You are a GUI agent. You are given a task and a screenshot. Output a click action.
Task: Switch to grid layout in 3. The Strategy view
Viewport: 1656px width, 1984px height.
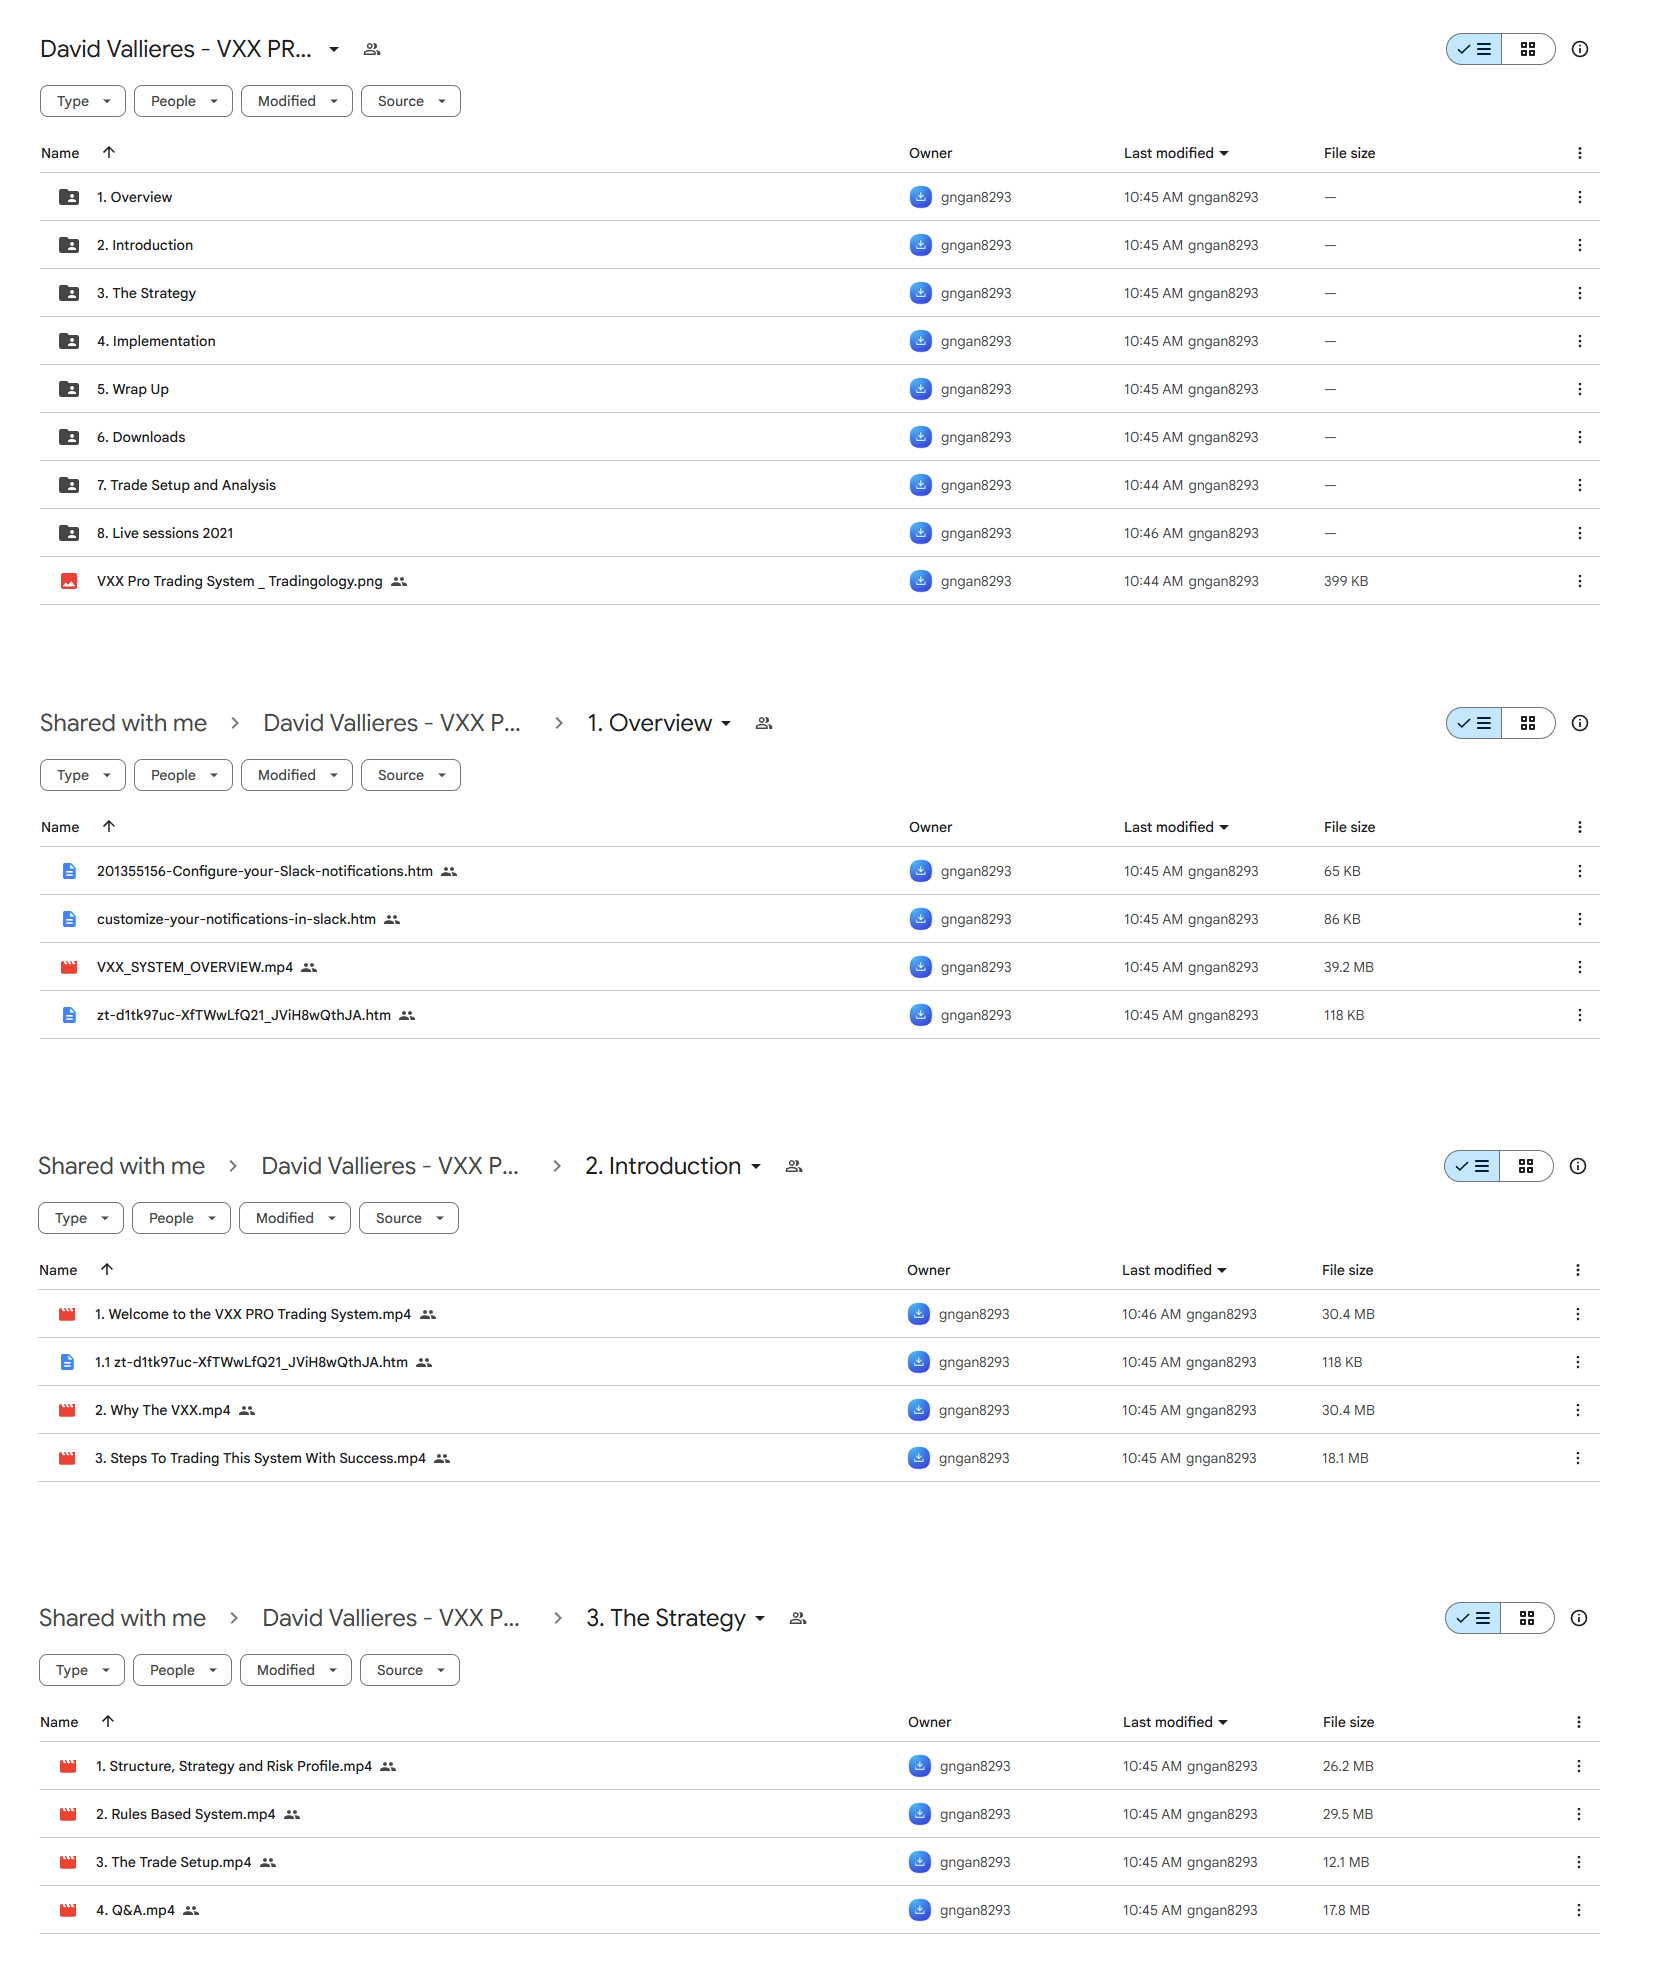(1527, 1618)
